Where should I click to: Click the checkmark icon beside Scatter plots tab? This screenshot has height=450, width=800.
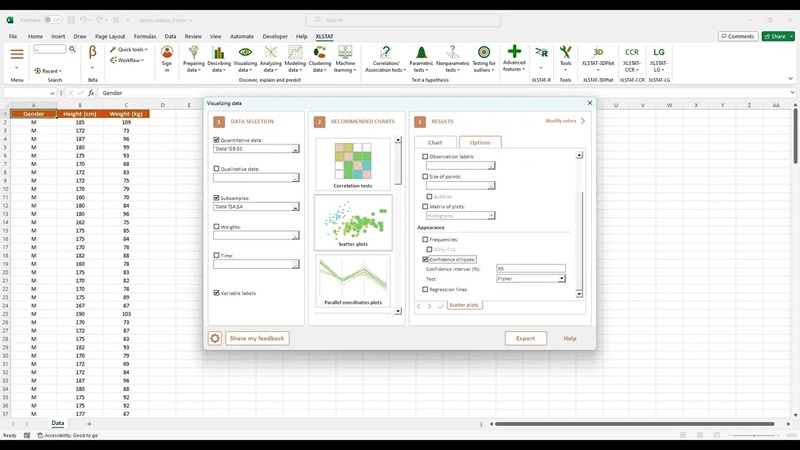441,307
